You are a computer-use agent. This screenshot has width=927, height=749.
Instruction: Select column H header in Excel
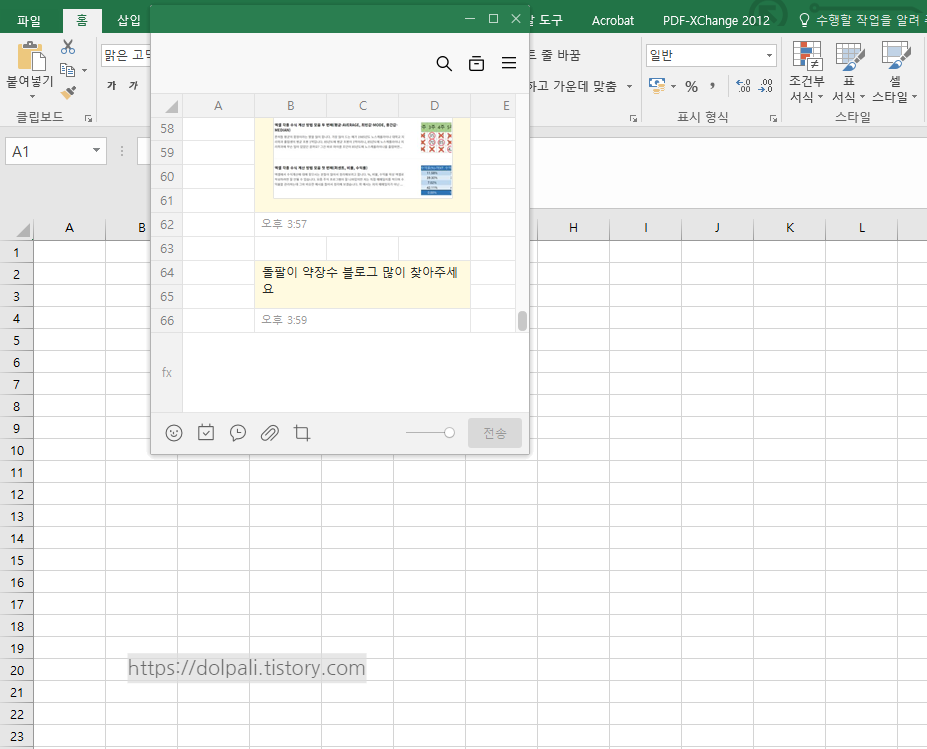pyautogui.click(x=573, y=228)
